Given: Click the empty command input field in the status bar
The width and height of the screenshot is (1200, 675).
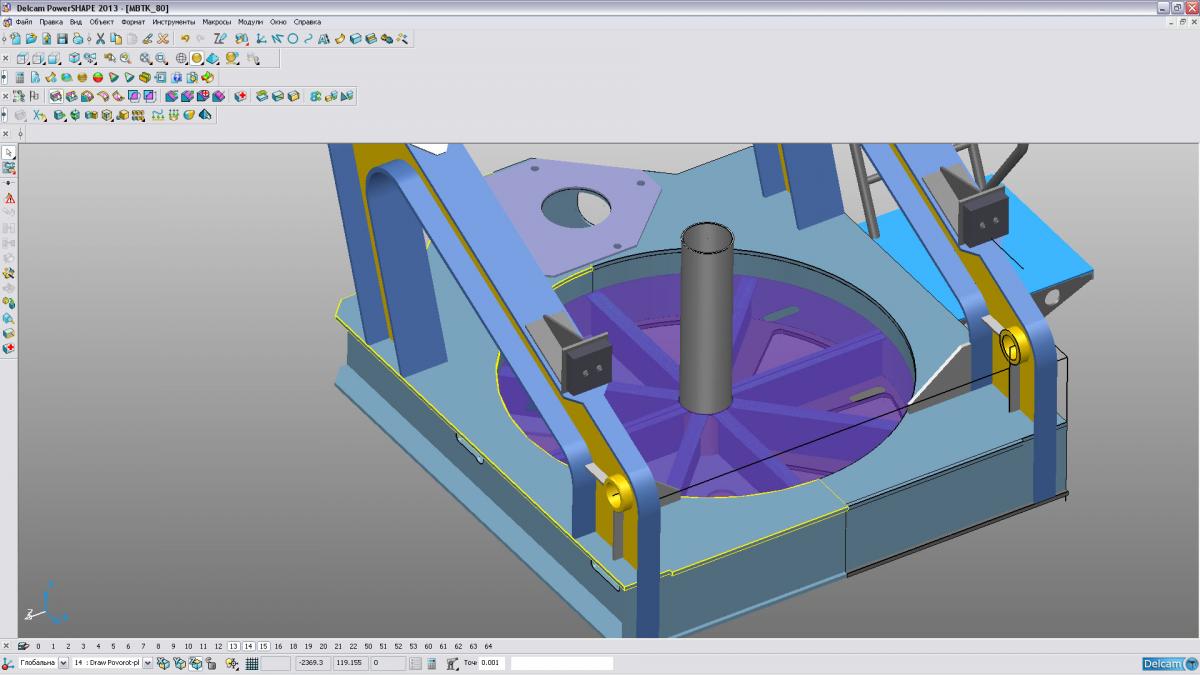Looking at the screenshot, I should point(562,663).
